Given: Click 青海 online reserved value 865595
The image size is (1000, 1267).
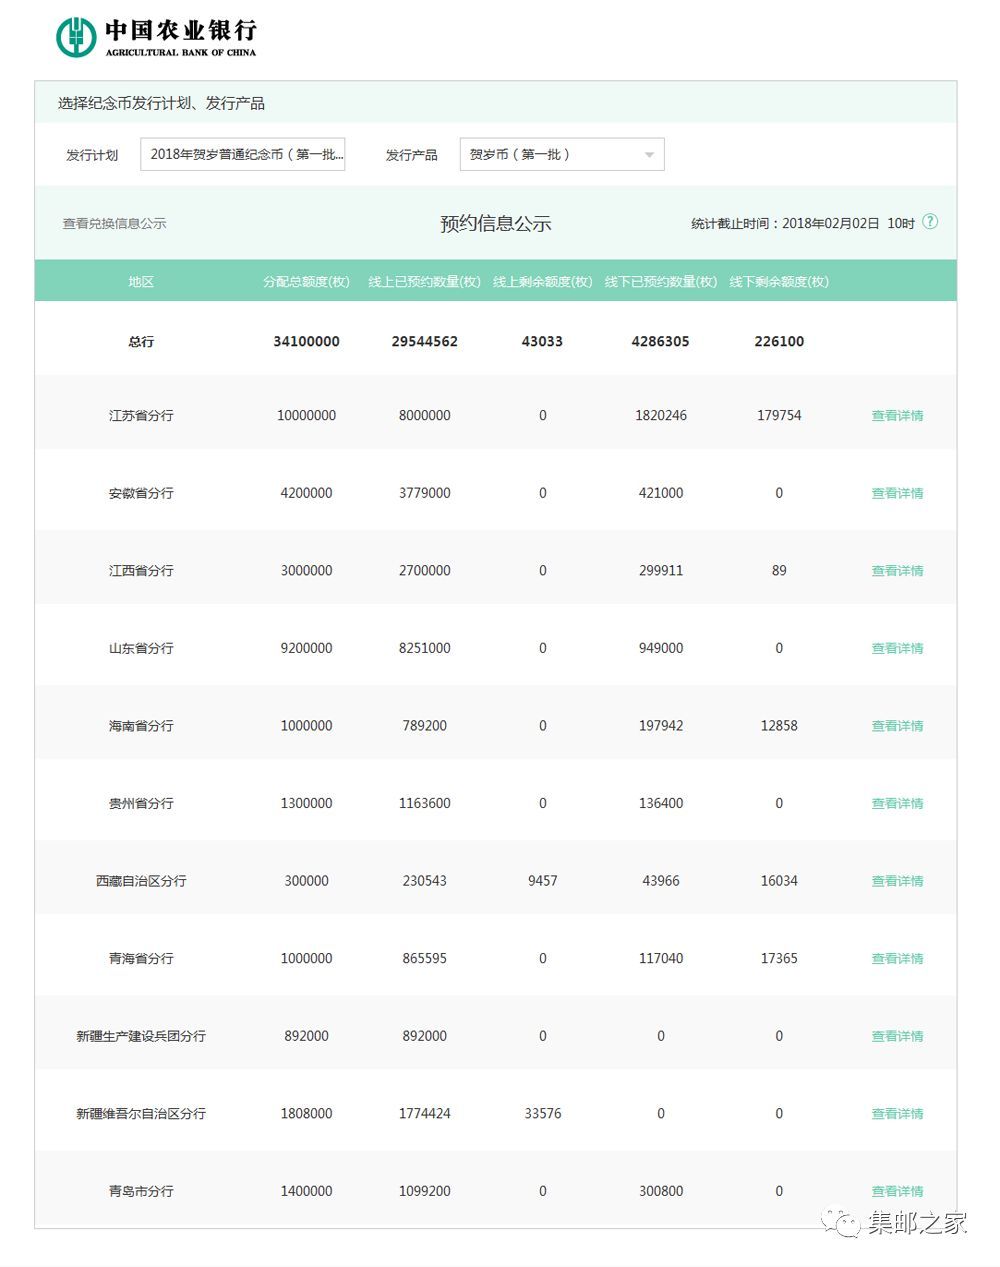Looking at the screenshot, I should pyautogui.click(x=424, y=958).
